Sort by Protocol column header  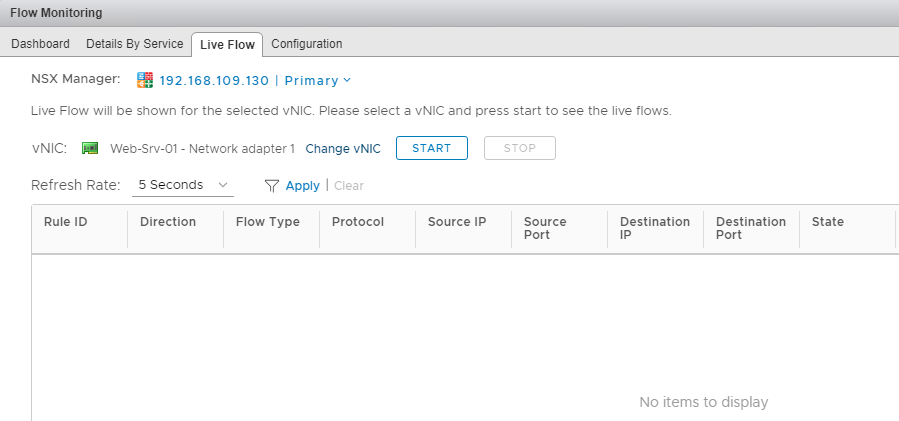pos(358,222)
